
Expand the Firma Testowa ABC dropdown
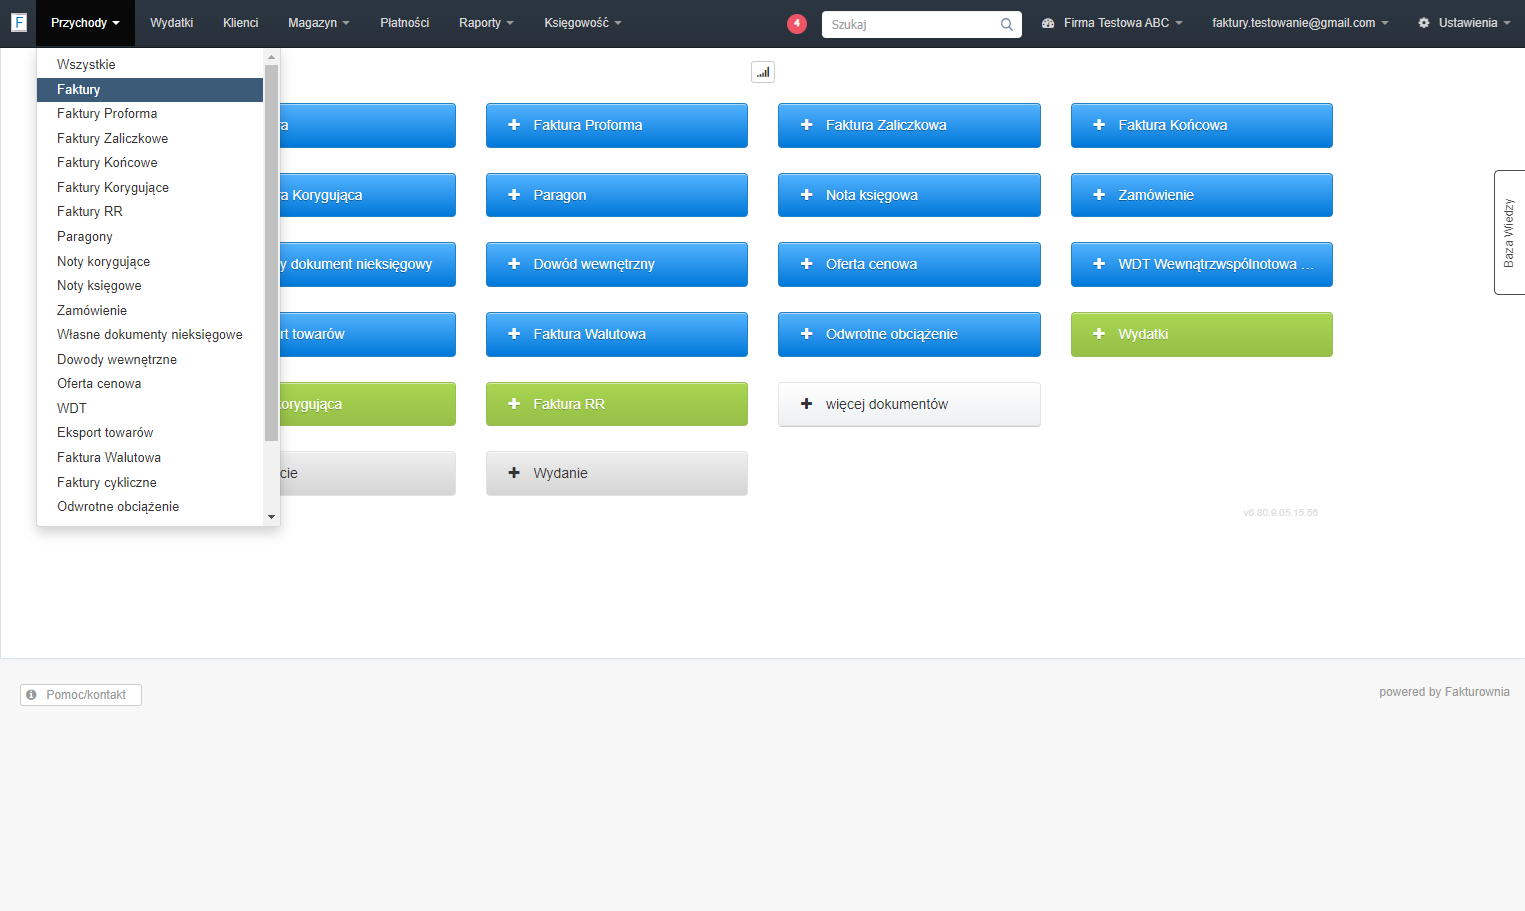tap(1112, 23)
